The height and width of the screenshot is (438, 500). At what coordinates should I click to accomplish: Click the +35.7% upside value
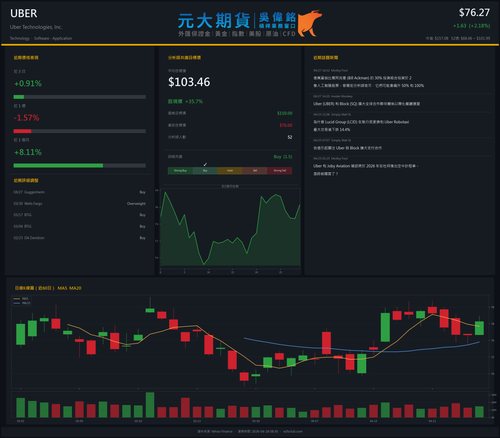point(194,101)
